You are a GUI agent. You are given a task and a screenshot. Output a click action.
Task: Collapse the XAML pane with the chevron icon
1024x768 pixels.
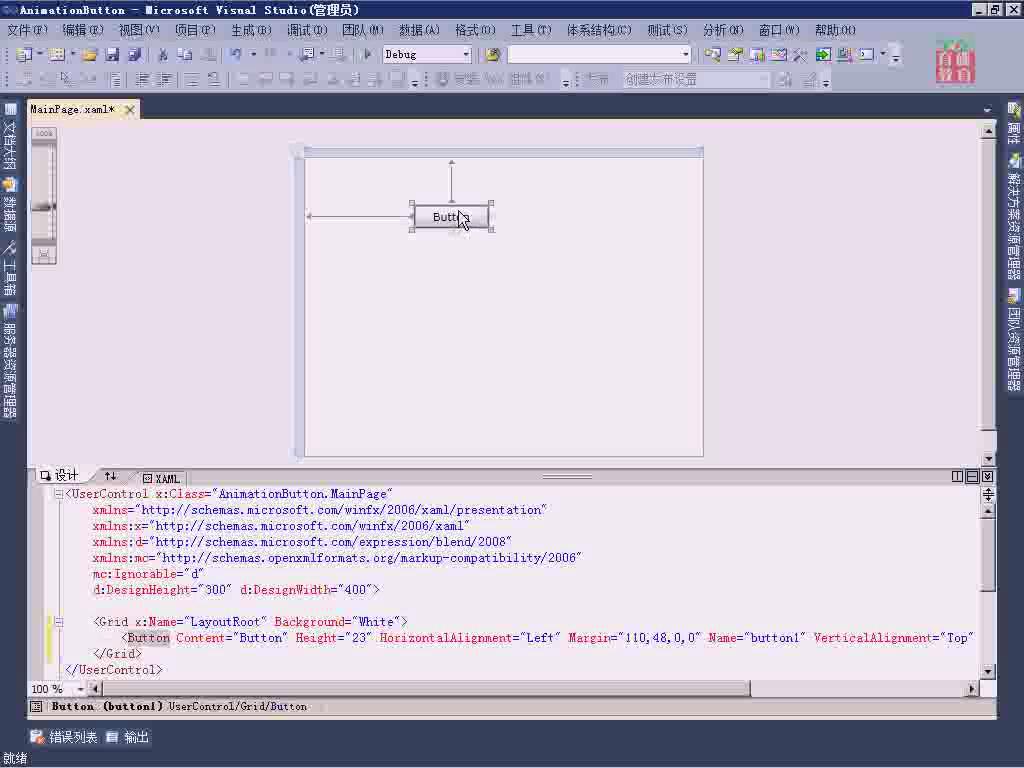click(x=987, y=477)
